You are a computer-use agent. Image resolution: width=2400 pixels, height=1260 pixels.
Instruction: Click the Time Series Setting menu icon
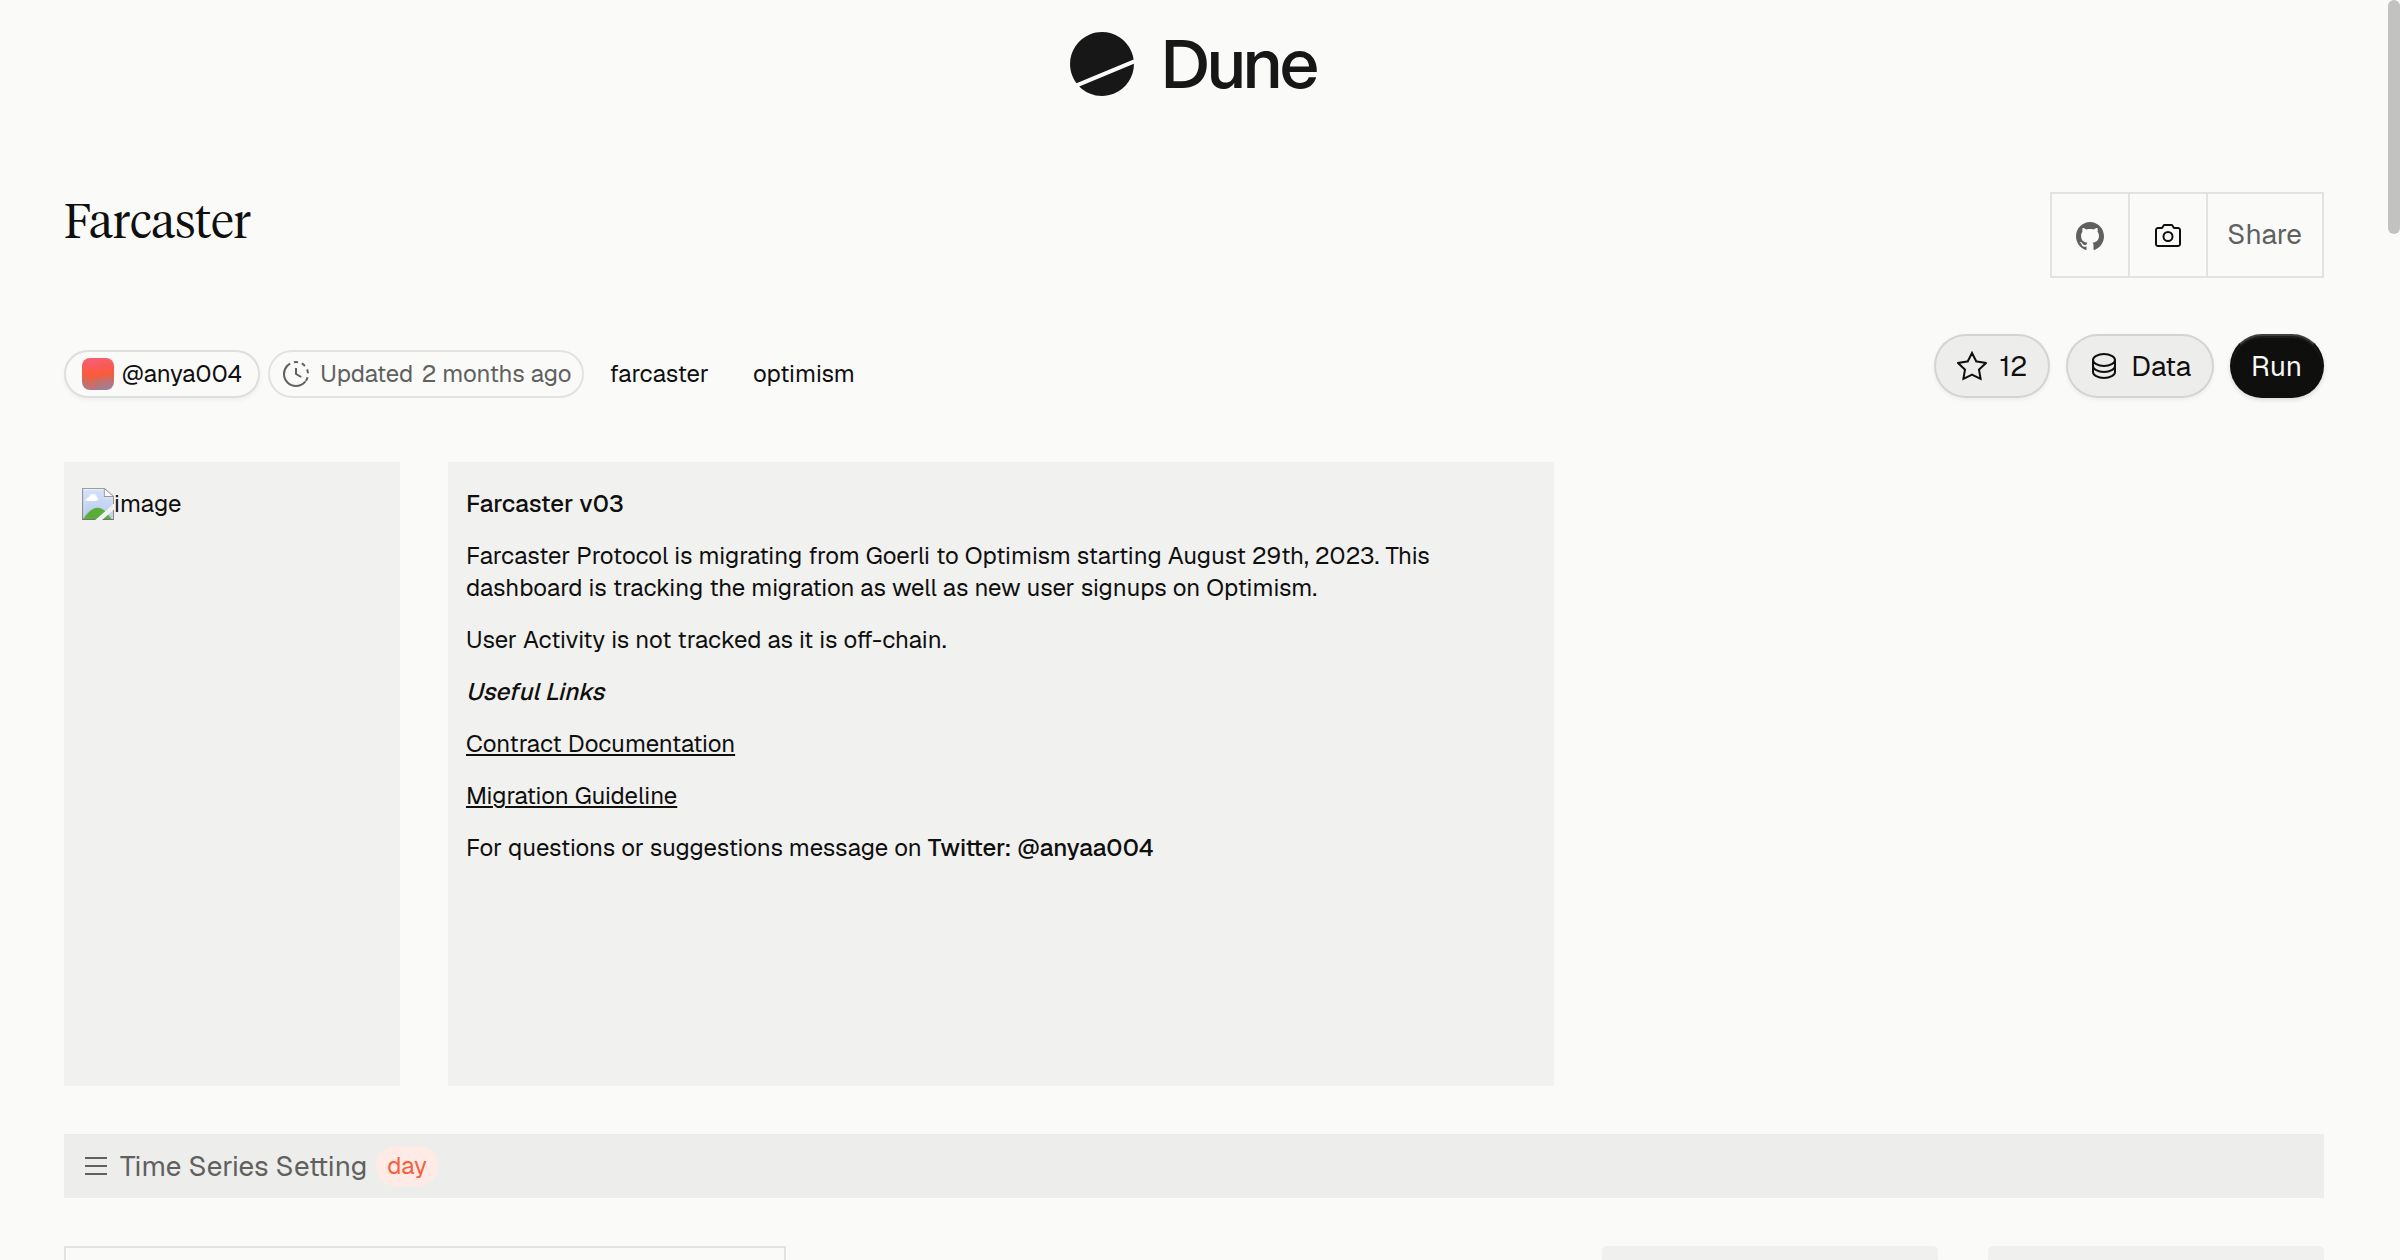tap(95, 1166)
